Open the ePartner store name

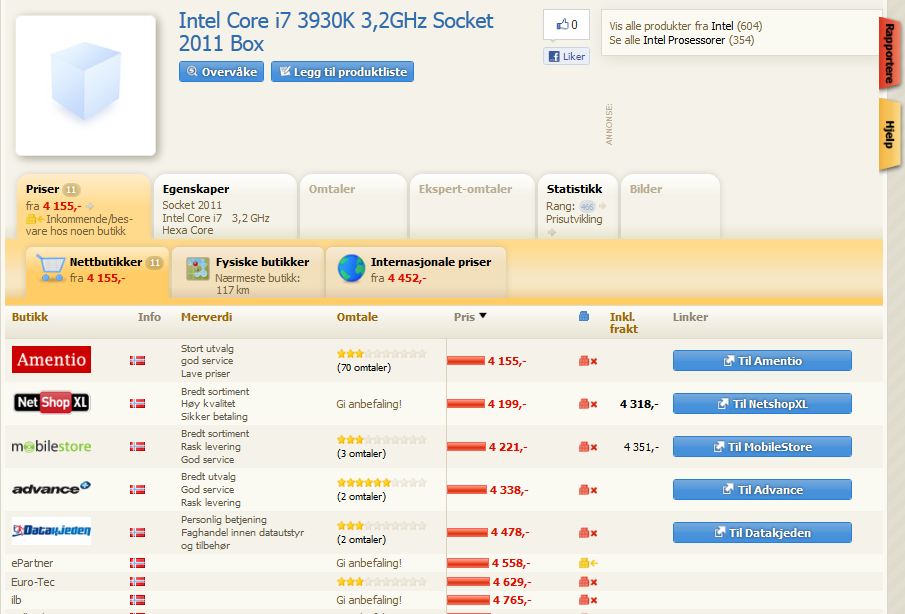tap(32, 563)
